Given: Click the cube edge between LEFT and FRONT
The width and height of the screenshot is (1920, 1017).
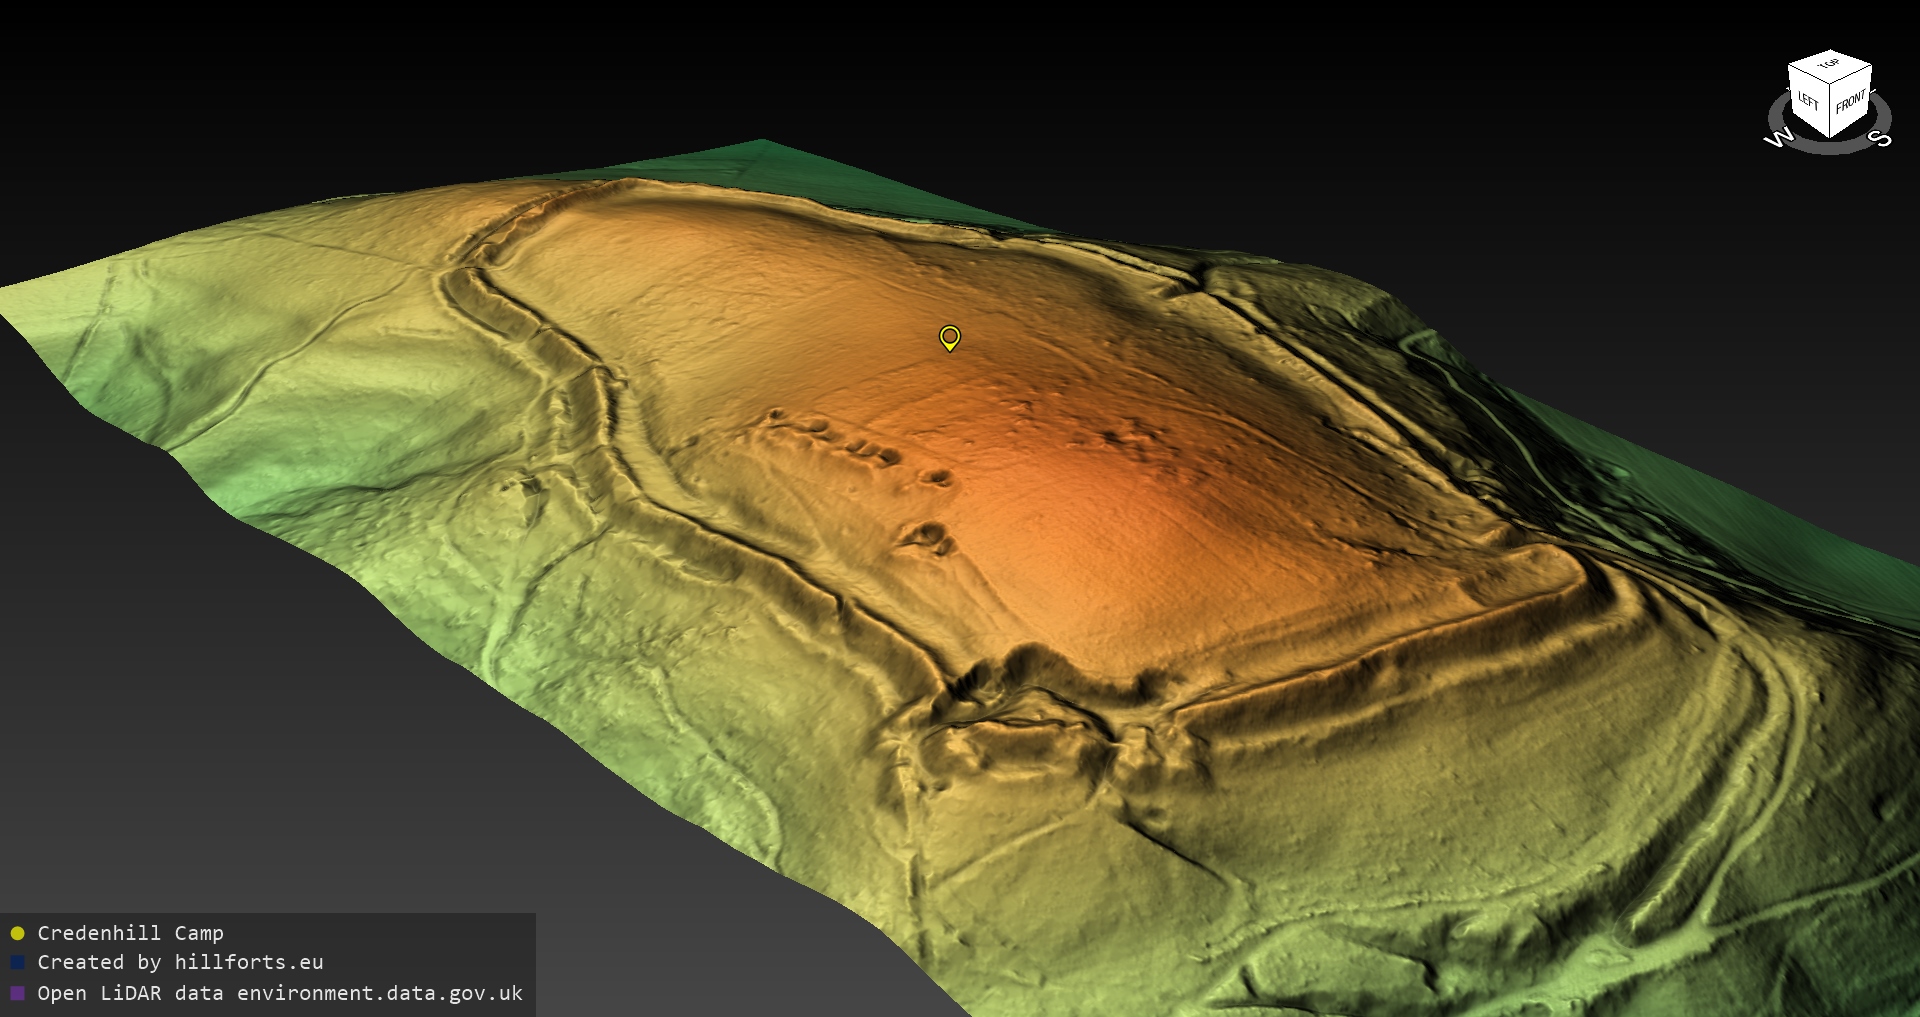Looking at the screenshot, I should [1831, 109].
